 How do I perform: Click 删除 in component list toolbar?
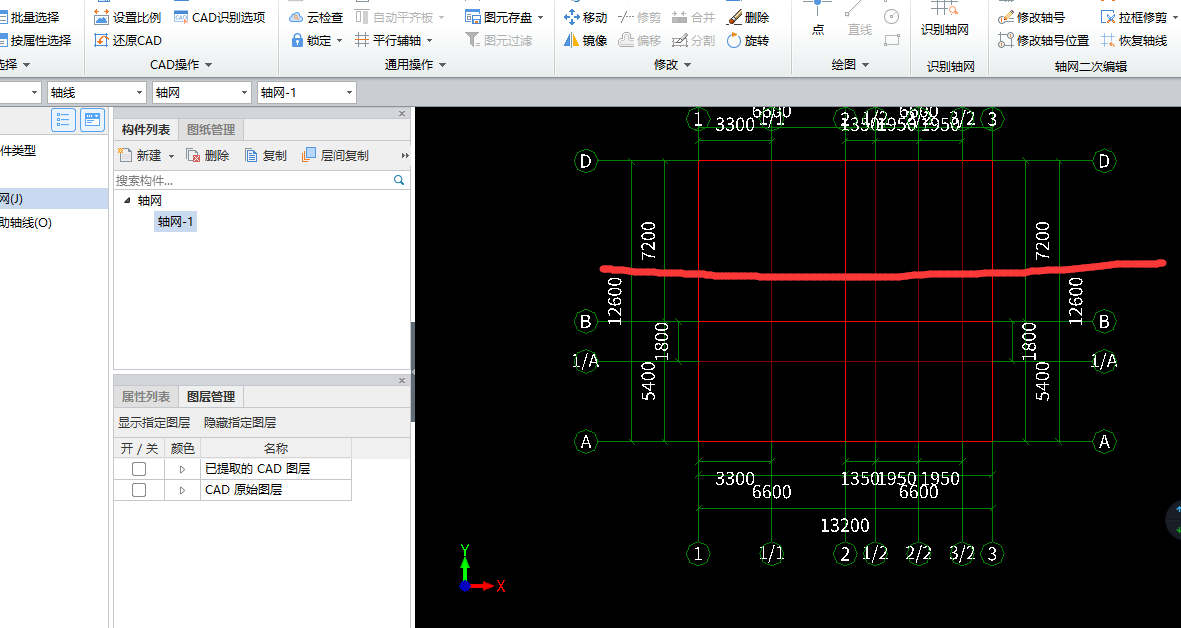[x=207, y=155]
